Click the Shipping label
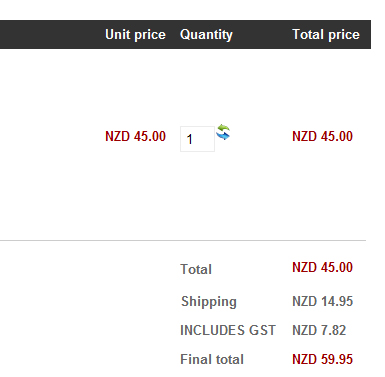 pyautogui.click(x=209, y=302)
